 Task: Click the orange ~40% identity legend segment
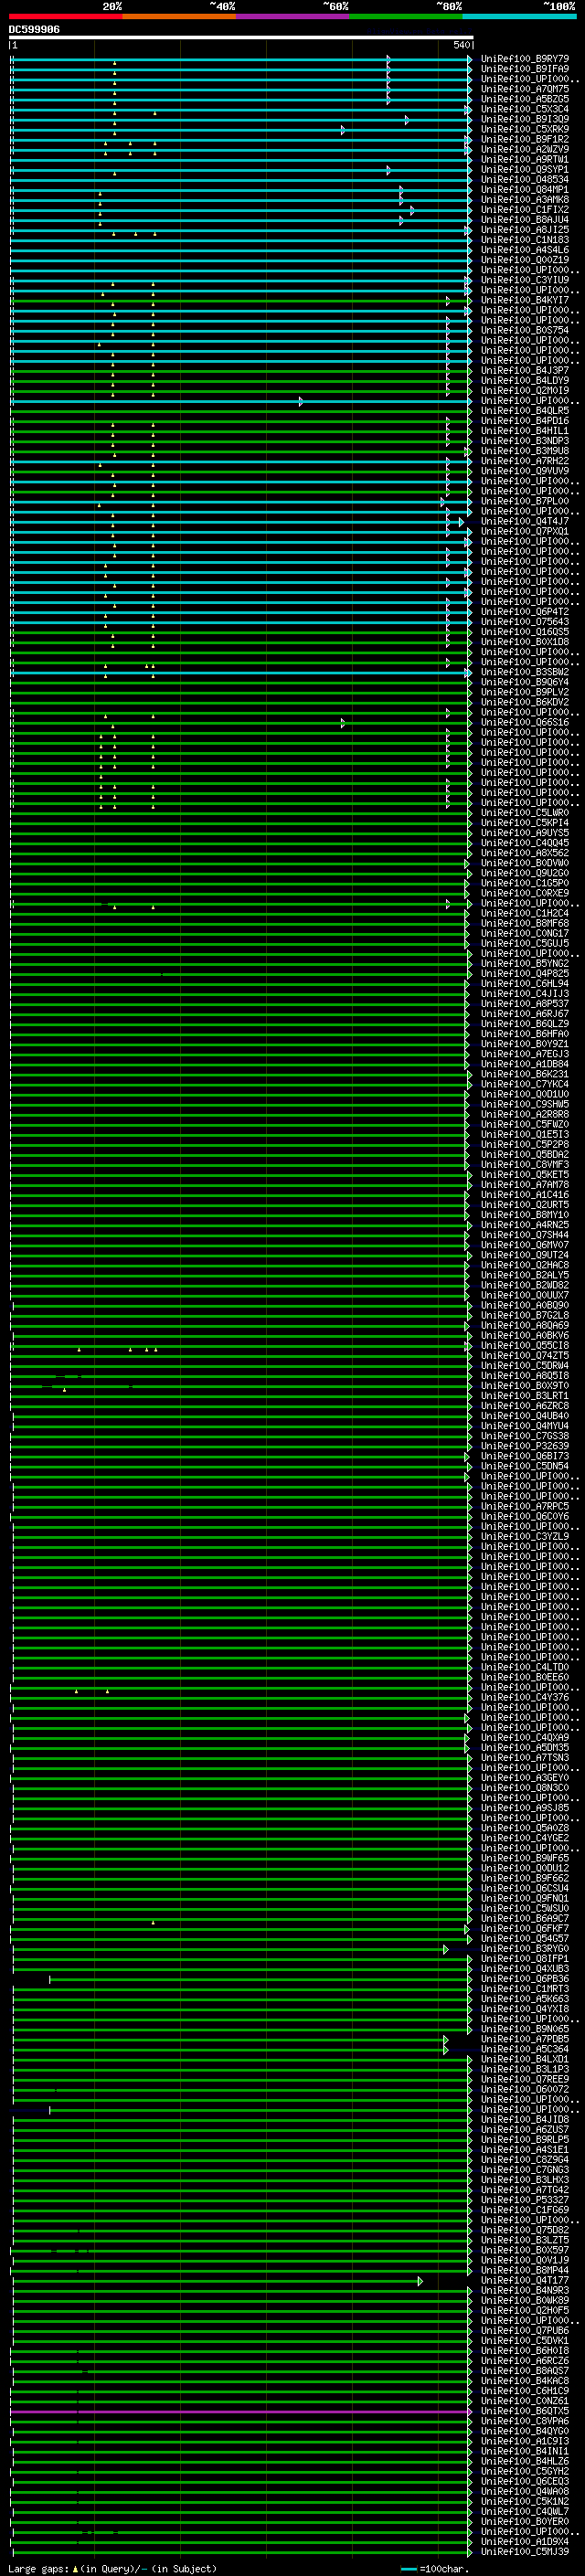(180, 17)
